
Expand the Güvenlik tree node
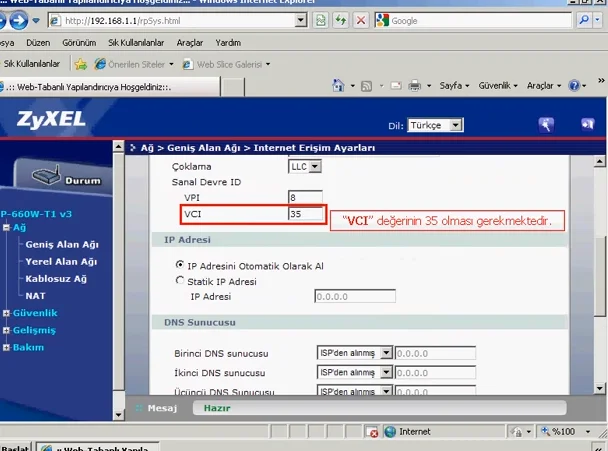tap(6, 313)
